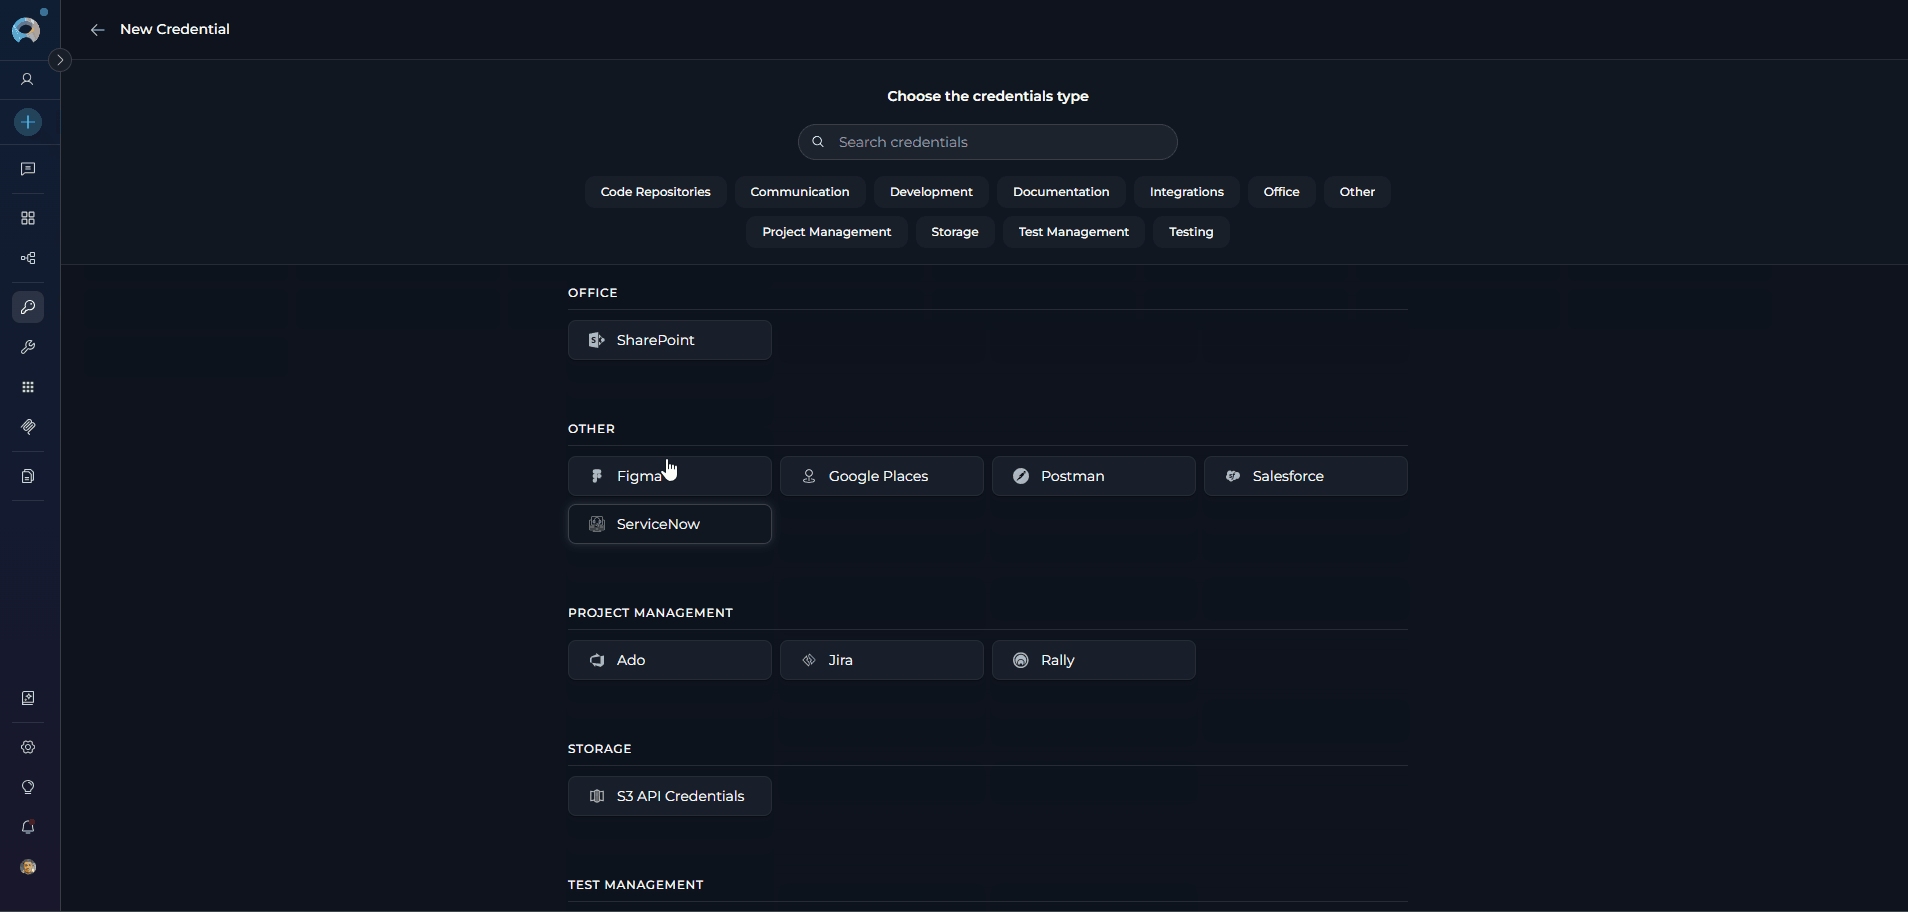Image resolution: width=1908 pixels, height=912 pixels.
Task: Filter by Code Repositories category
Action: tap(655, 192)
